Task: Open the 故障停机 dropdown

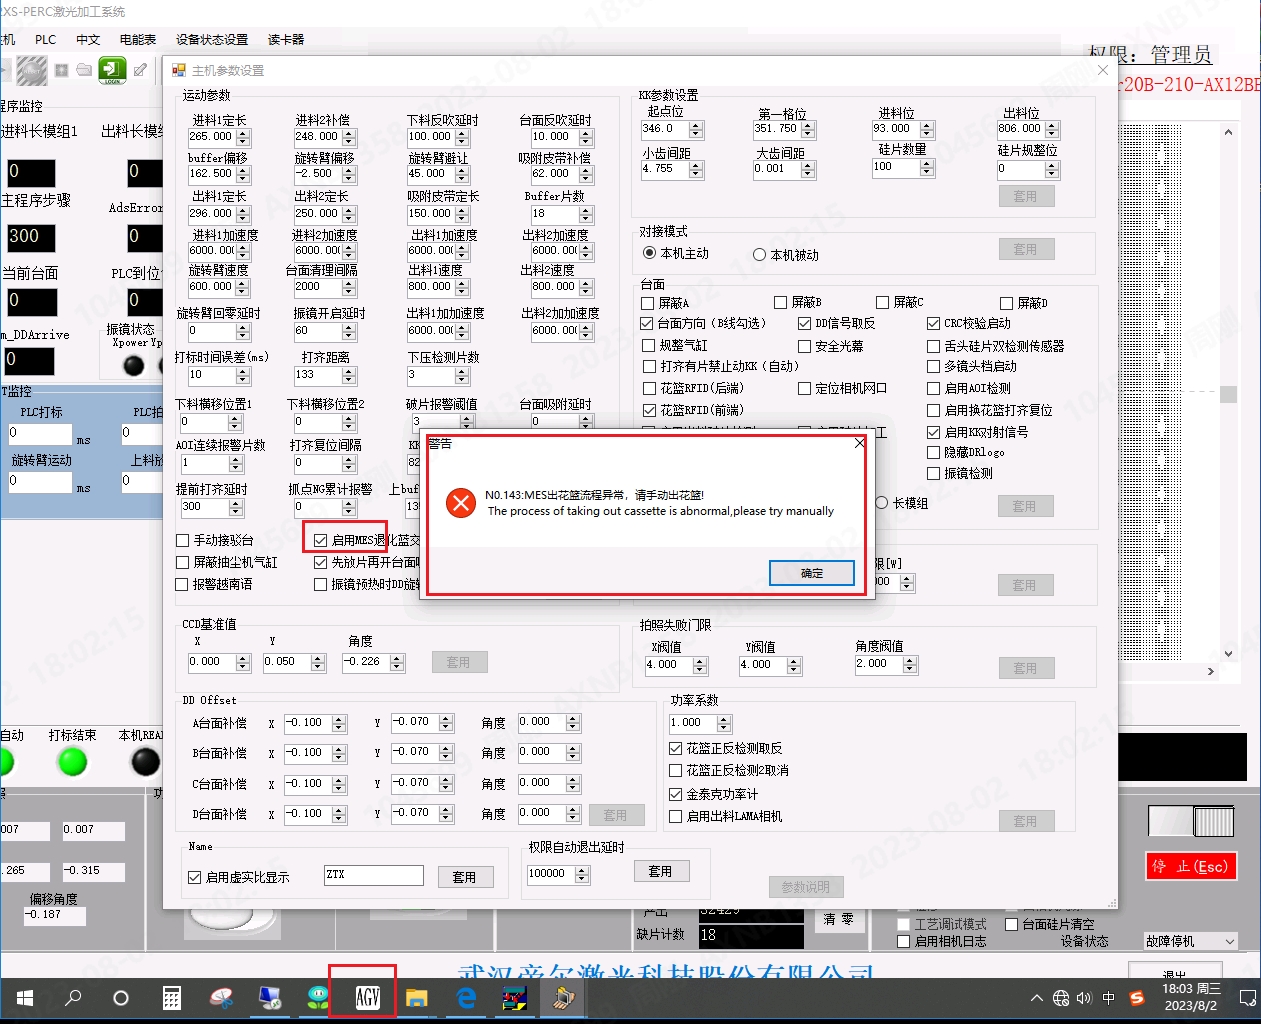Action: (x=1230, y=941)
